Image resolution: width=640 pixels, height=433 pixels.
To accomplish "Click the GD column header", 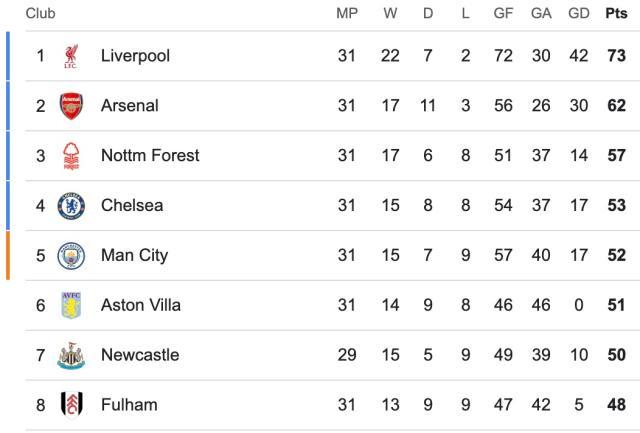I will 578,14.
